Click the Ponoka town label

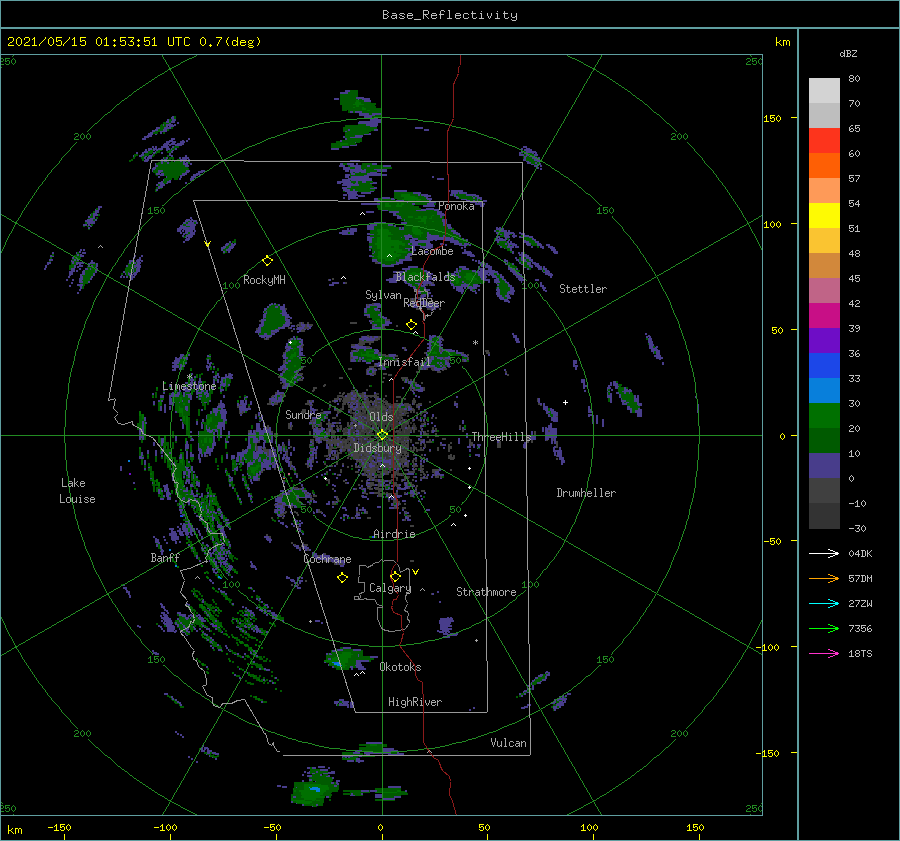456,207
